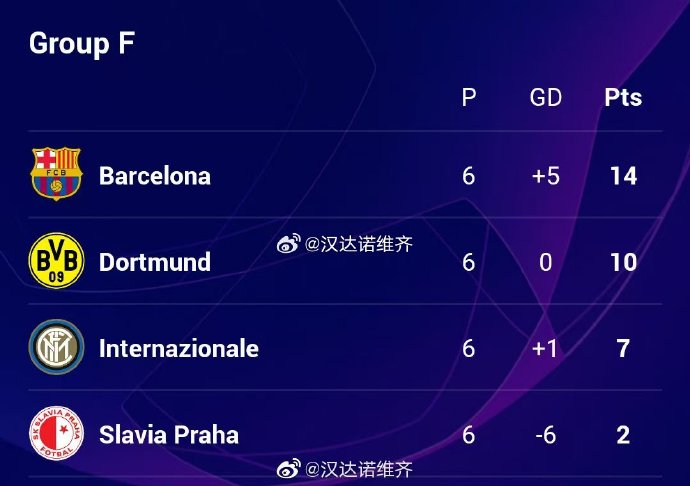Open the Slavia Praha team name
This screenshot has width=690, height=486.
click(x=169, y=434)
